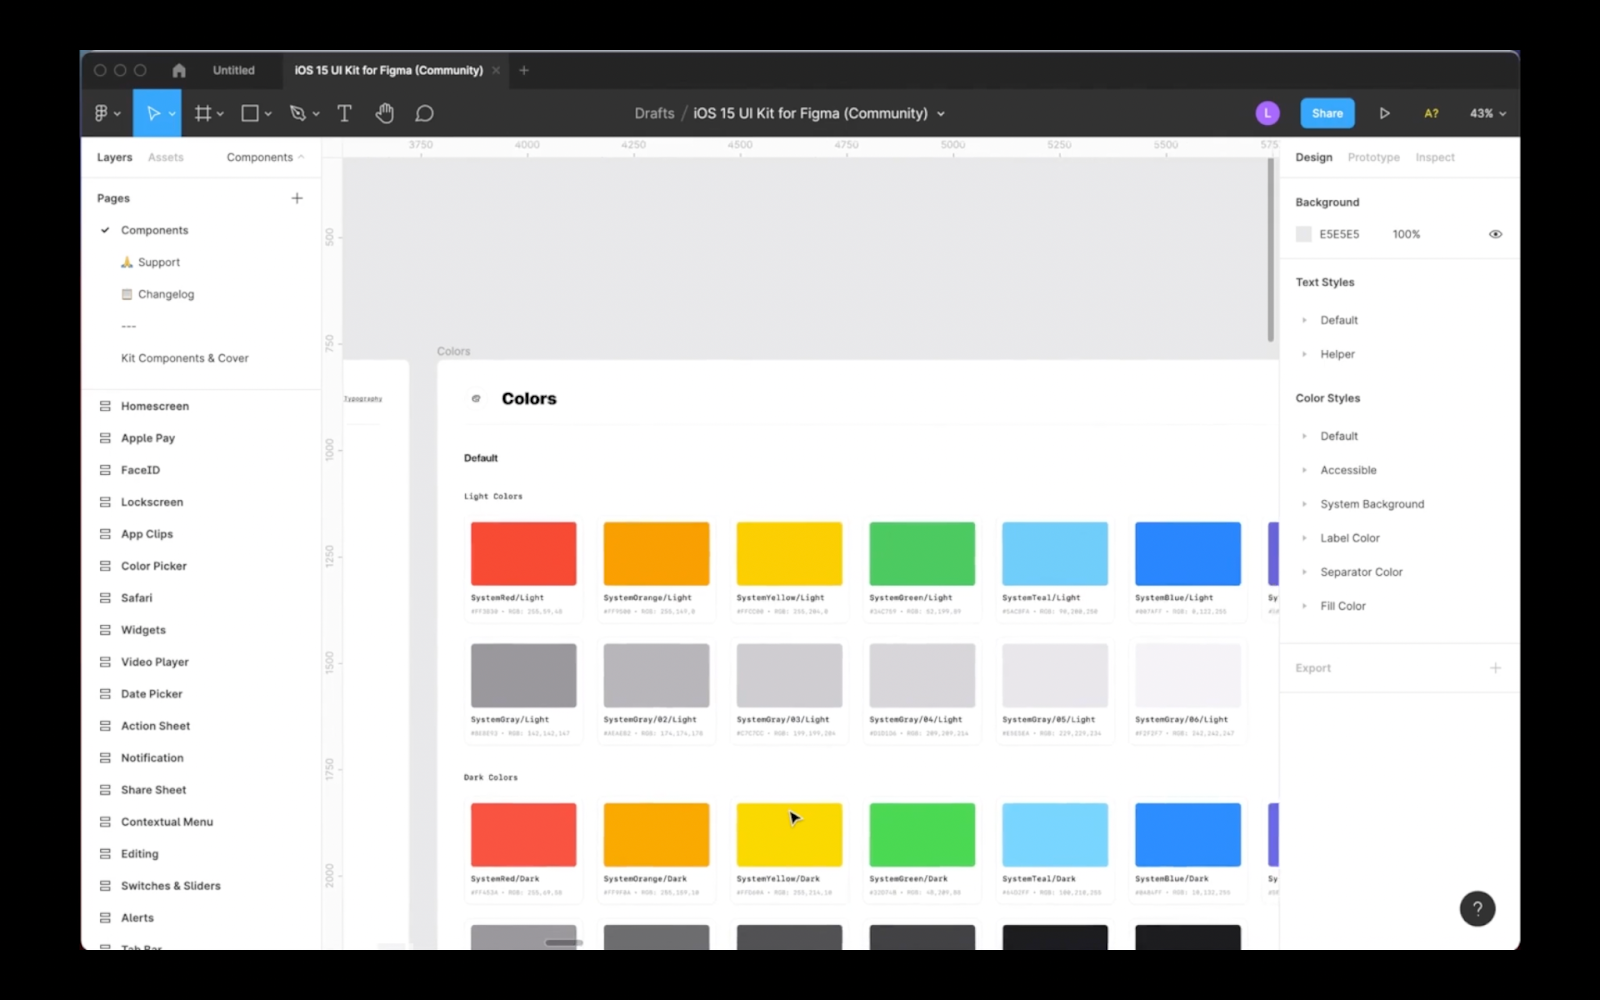The height and width of the screenshot is (1000, 1600).
Task: Close the iOS 15 UI Kit tab
Action: [496, 70]
